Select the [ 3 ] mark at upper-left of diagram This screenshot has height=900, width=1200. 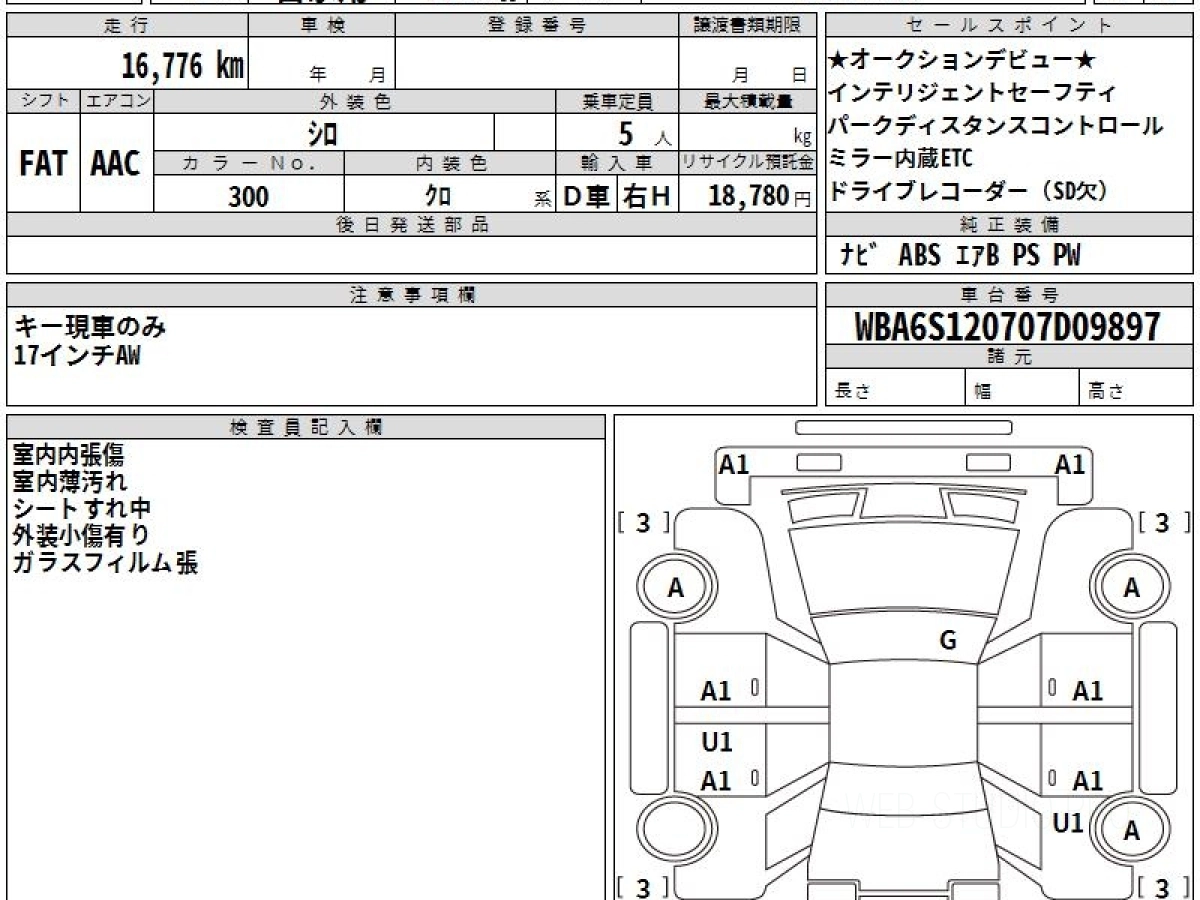[644, 522]
